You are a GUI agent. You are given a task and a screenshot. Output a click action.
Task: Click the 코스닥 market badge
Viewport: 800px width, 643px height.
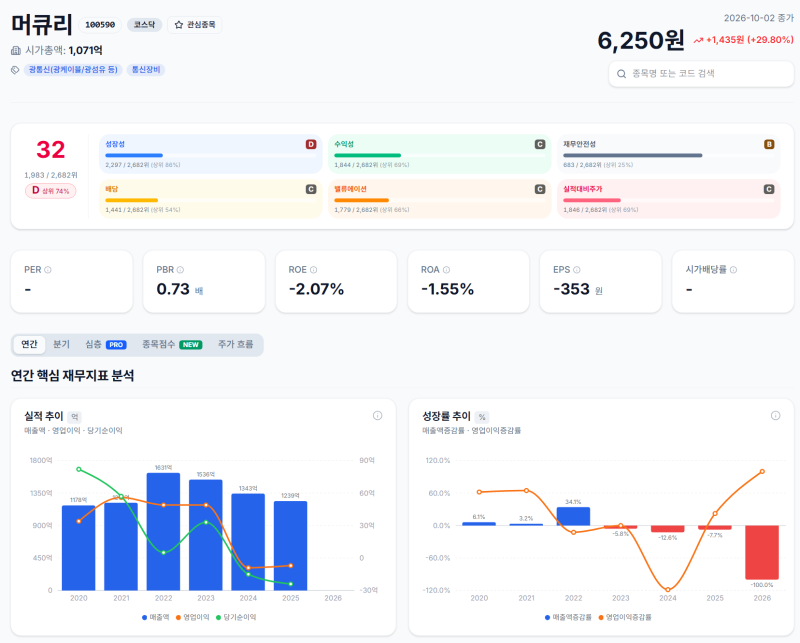click(x=144, y=24)
